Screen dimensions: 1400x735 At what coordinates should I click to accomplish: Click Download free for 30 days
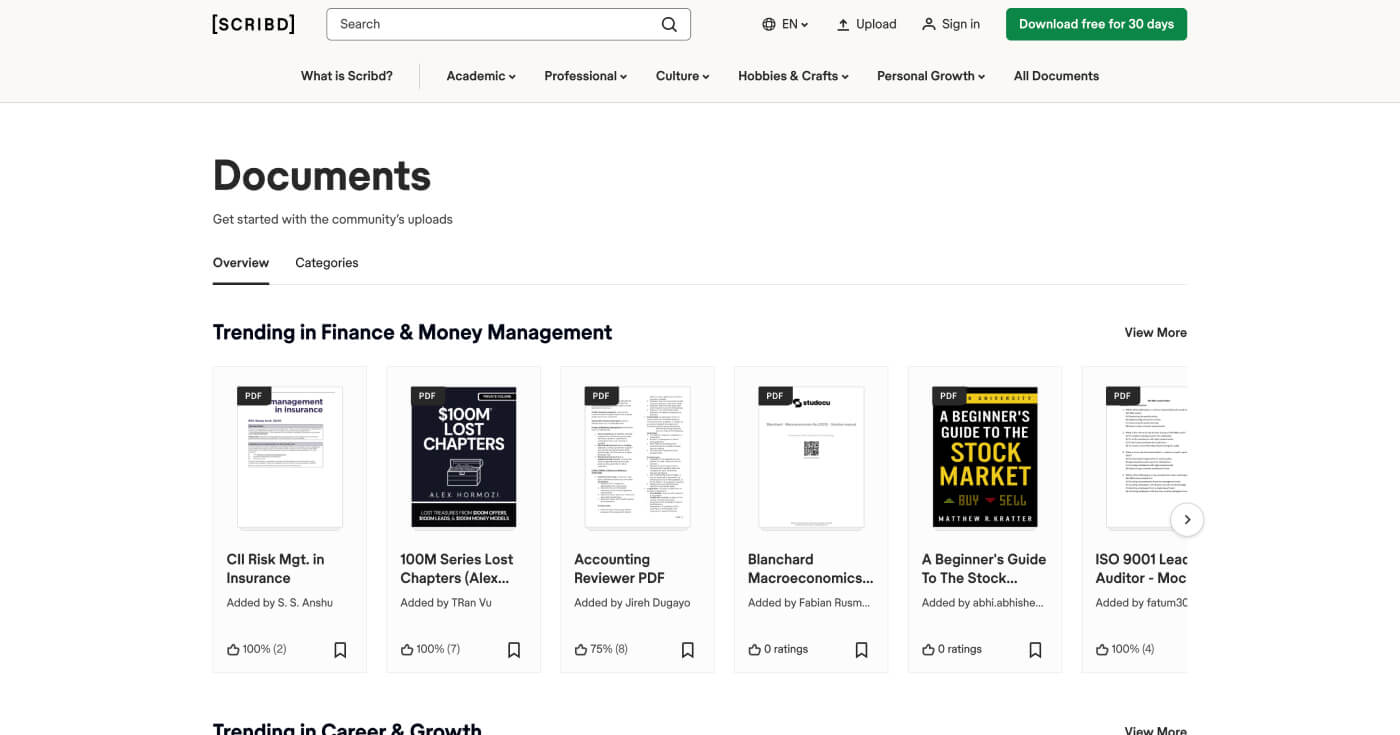coord(1096,23)
